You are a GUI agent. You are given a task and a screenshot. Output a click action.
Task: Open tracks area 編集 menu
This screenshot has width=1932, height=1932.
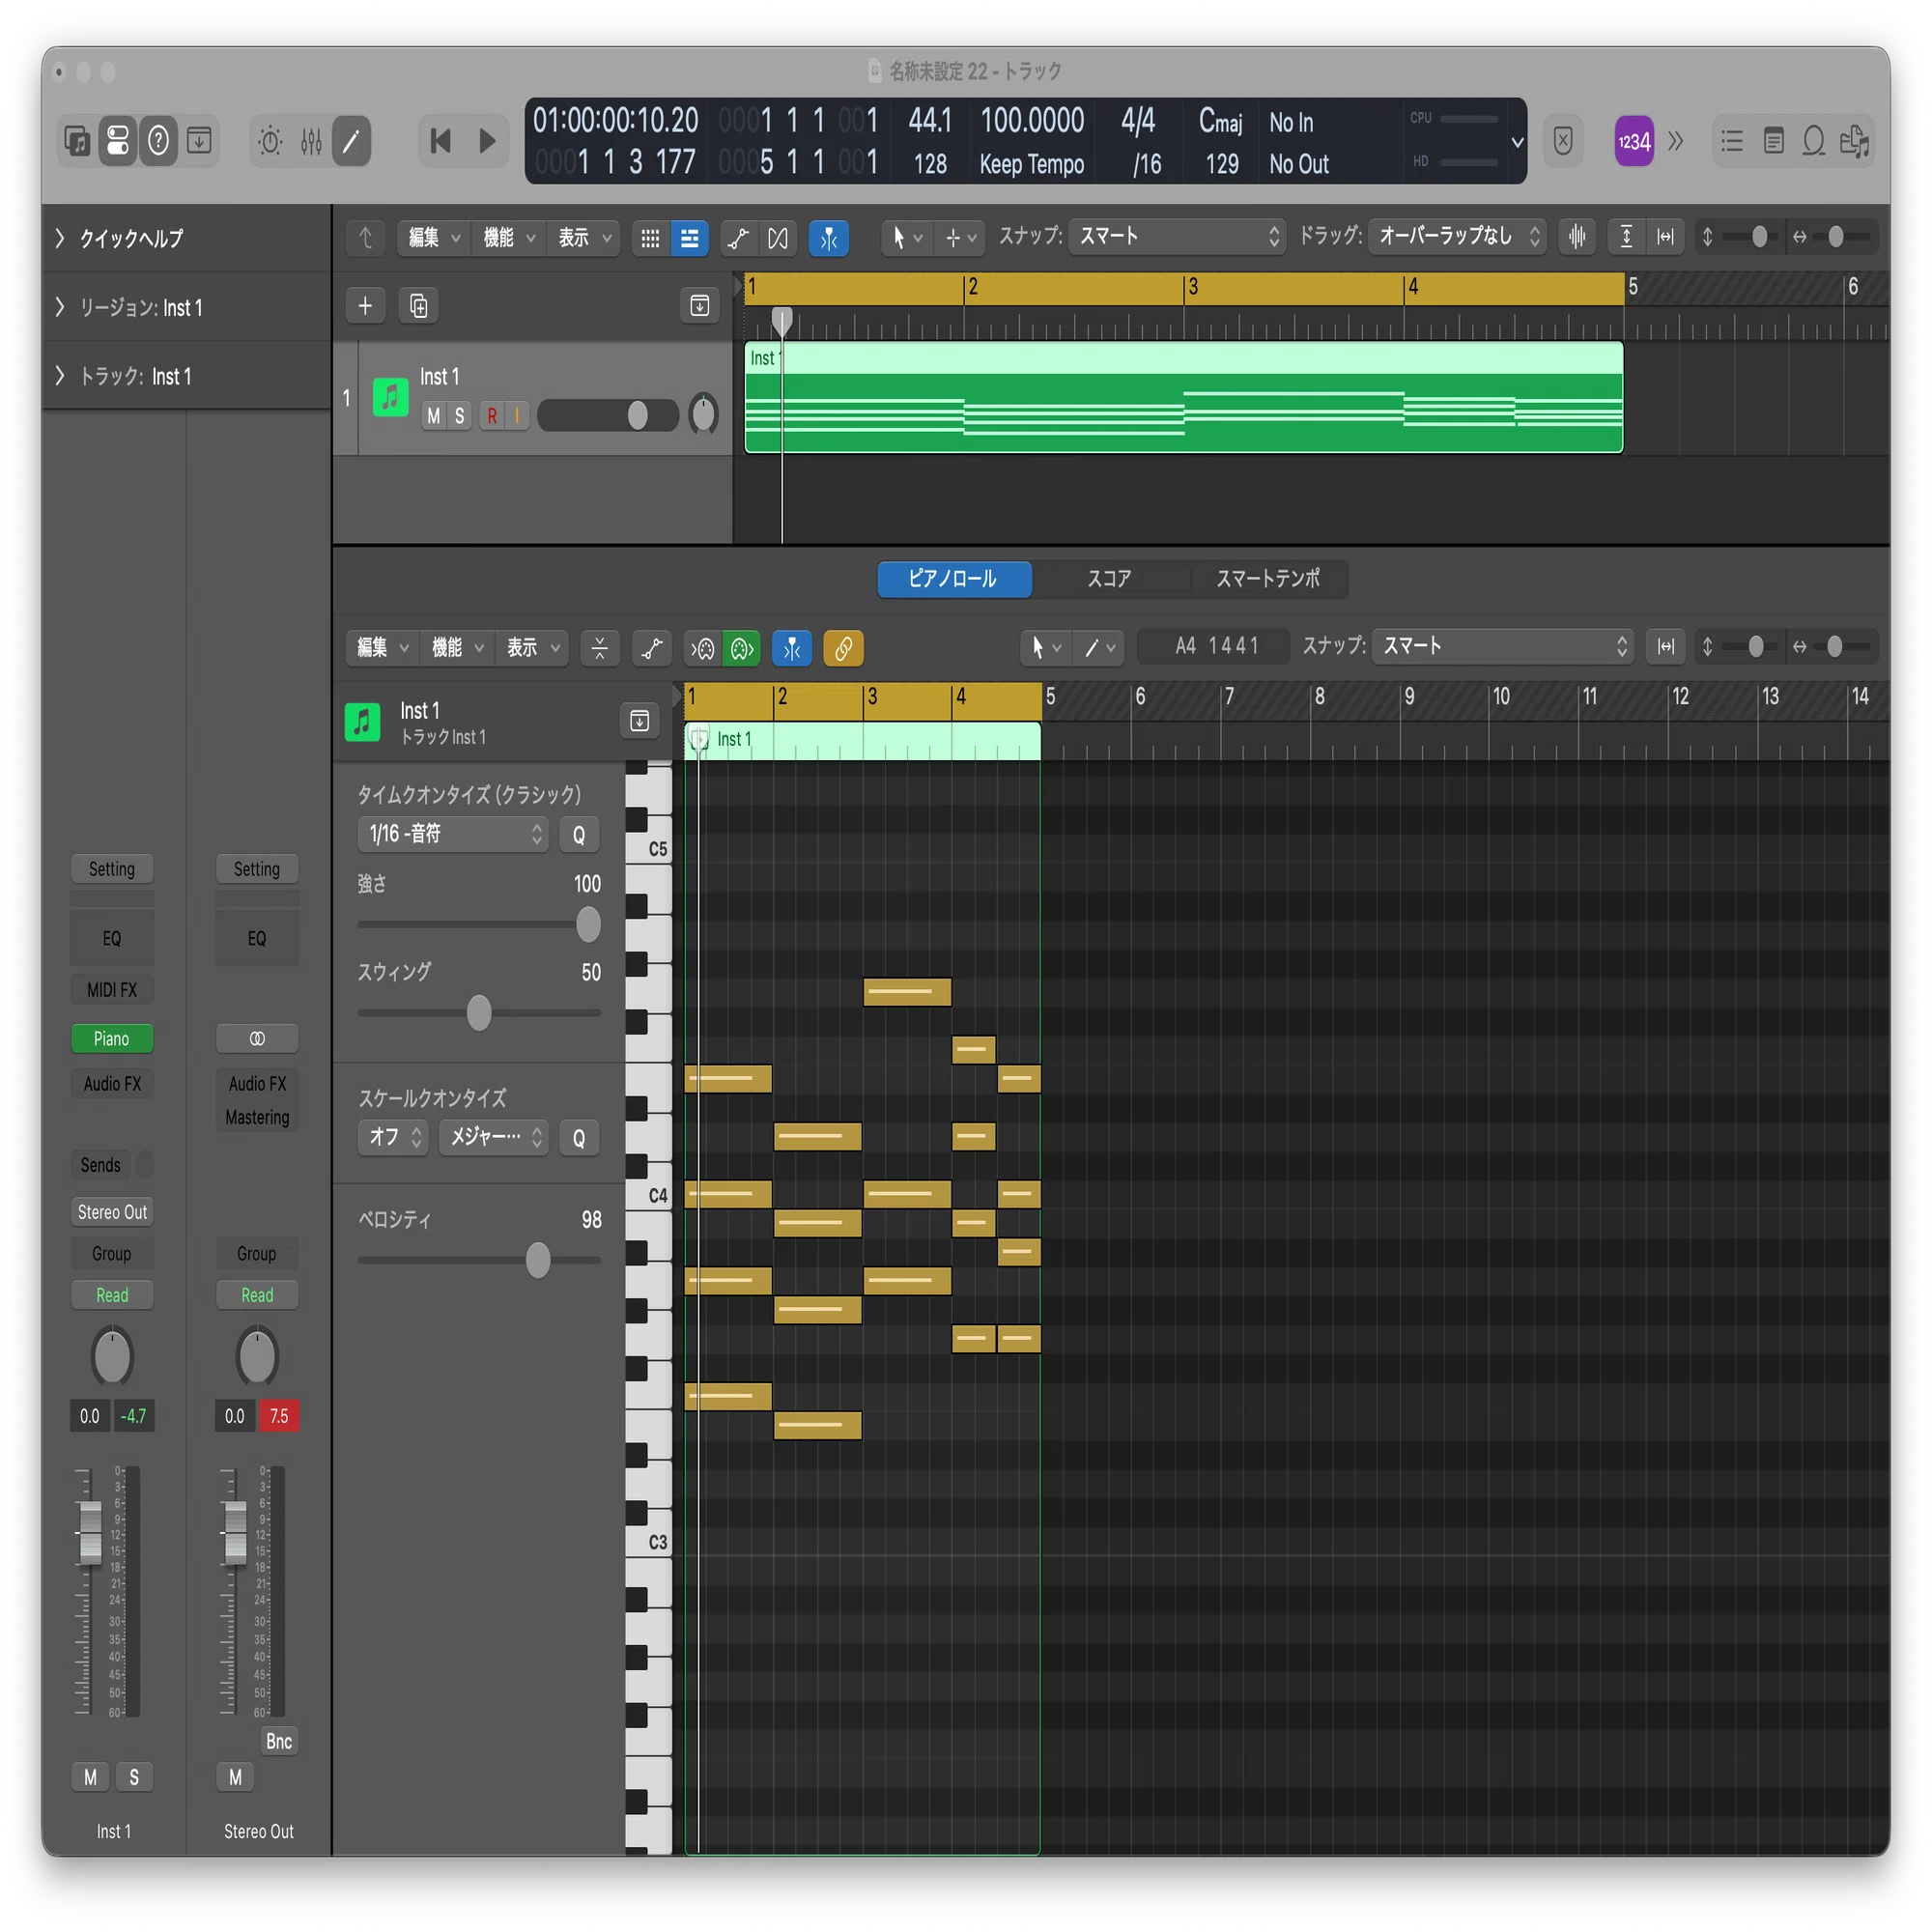click(x=434, y=238)
